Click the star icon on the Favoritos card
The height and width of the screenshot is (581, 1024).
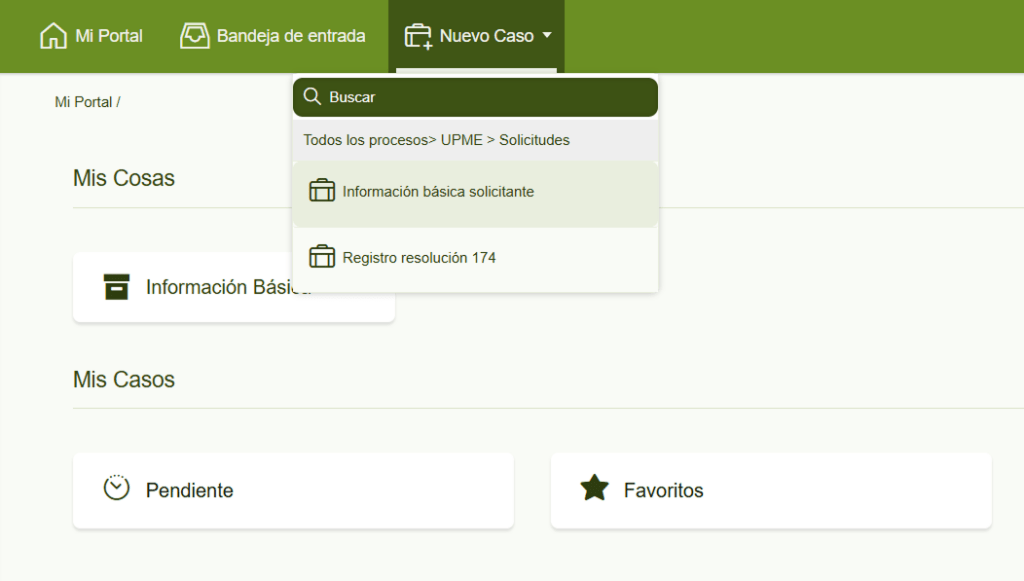[x=595, y=489]
